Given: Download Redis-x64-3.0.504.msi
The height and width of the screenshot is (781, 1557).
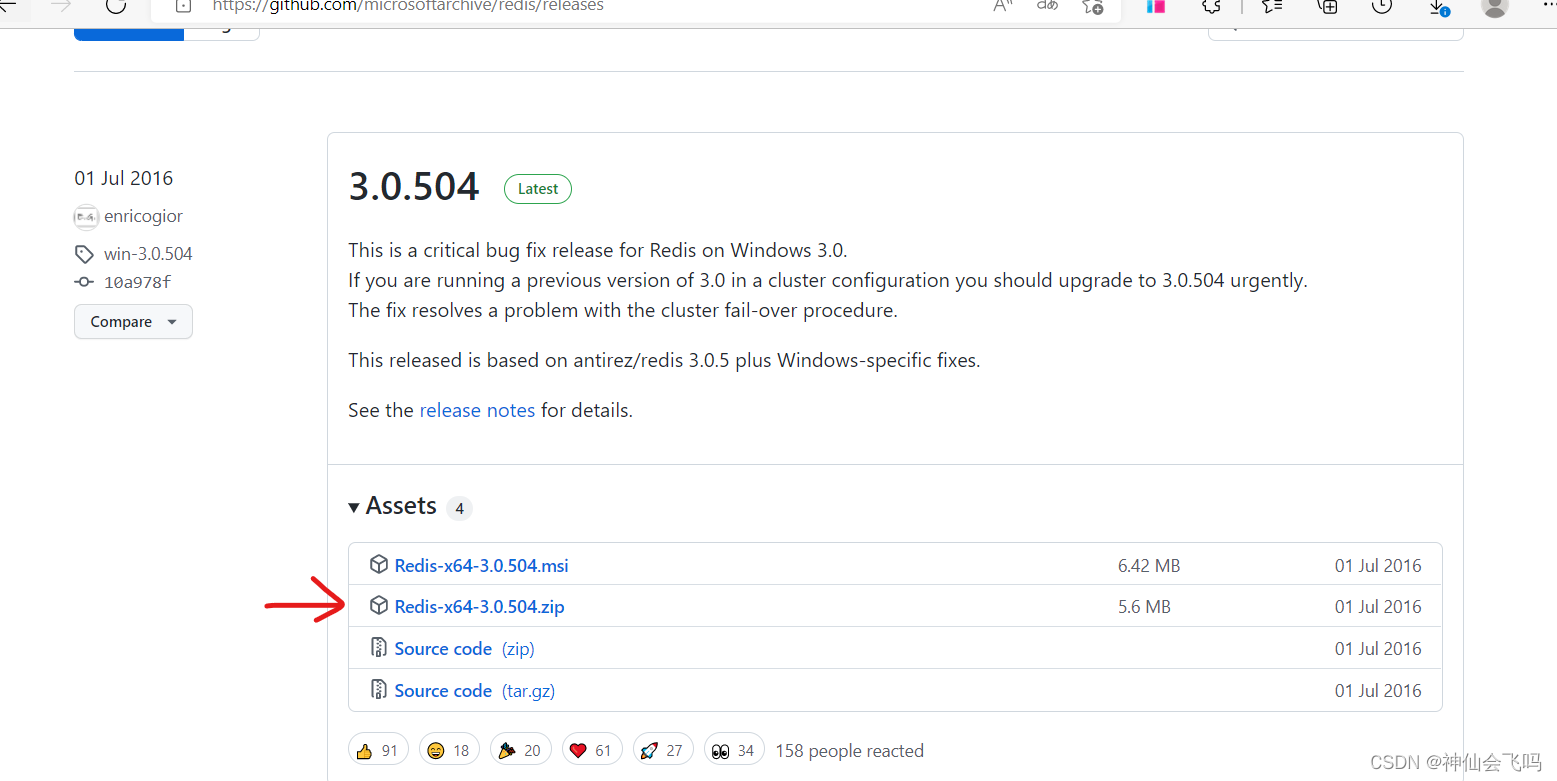Looking at the screenshot, I should [481, 566].
